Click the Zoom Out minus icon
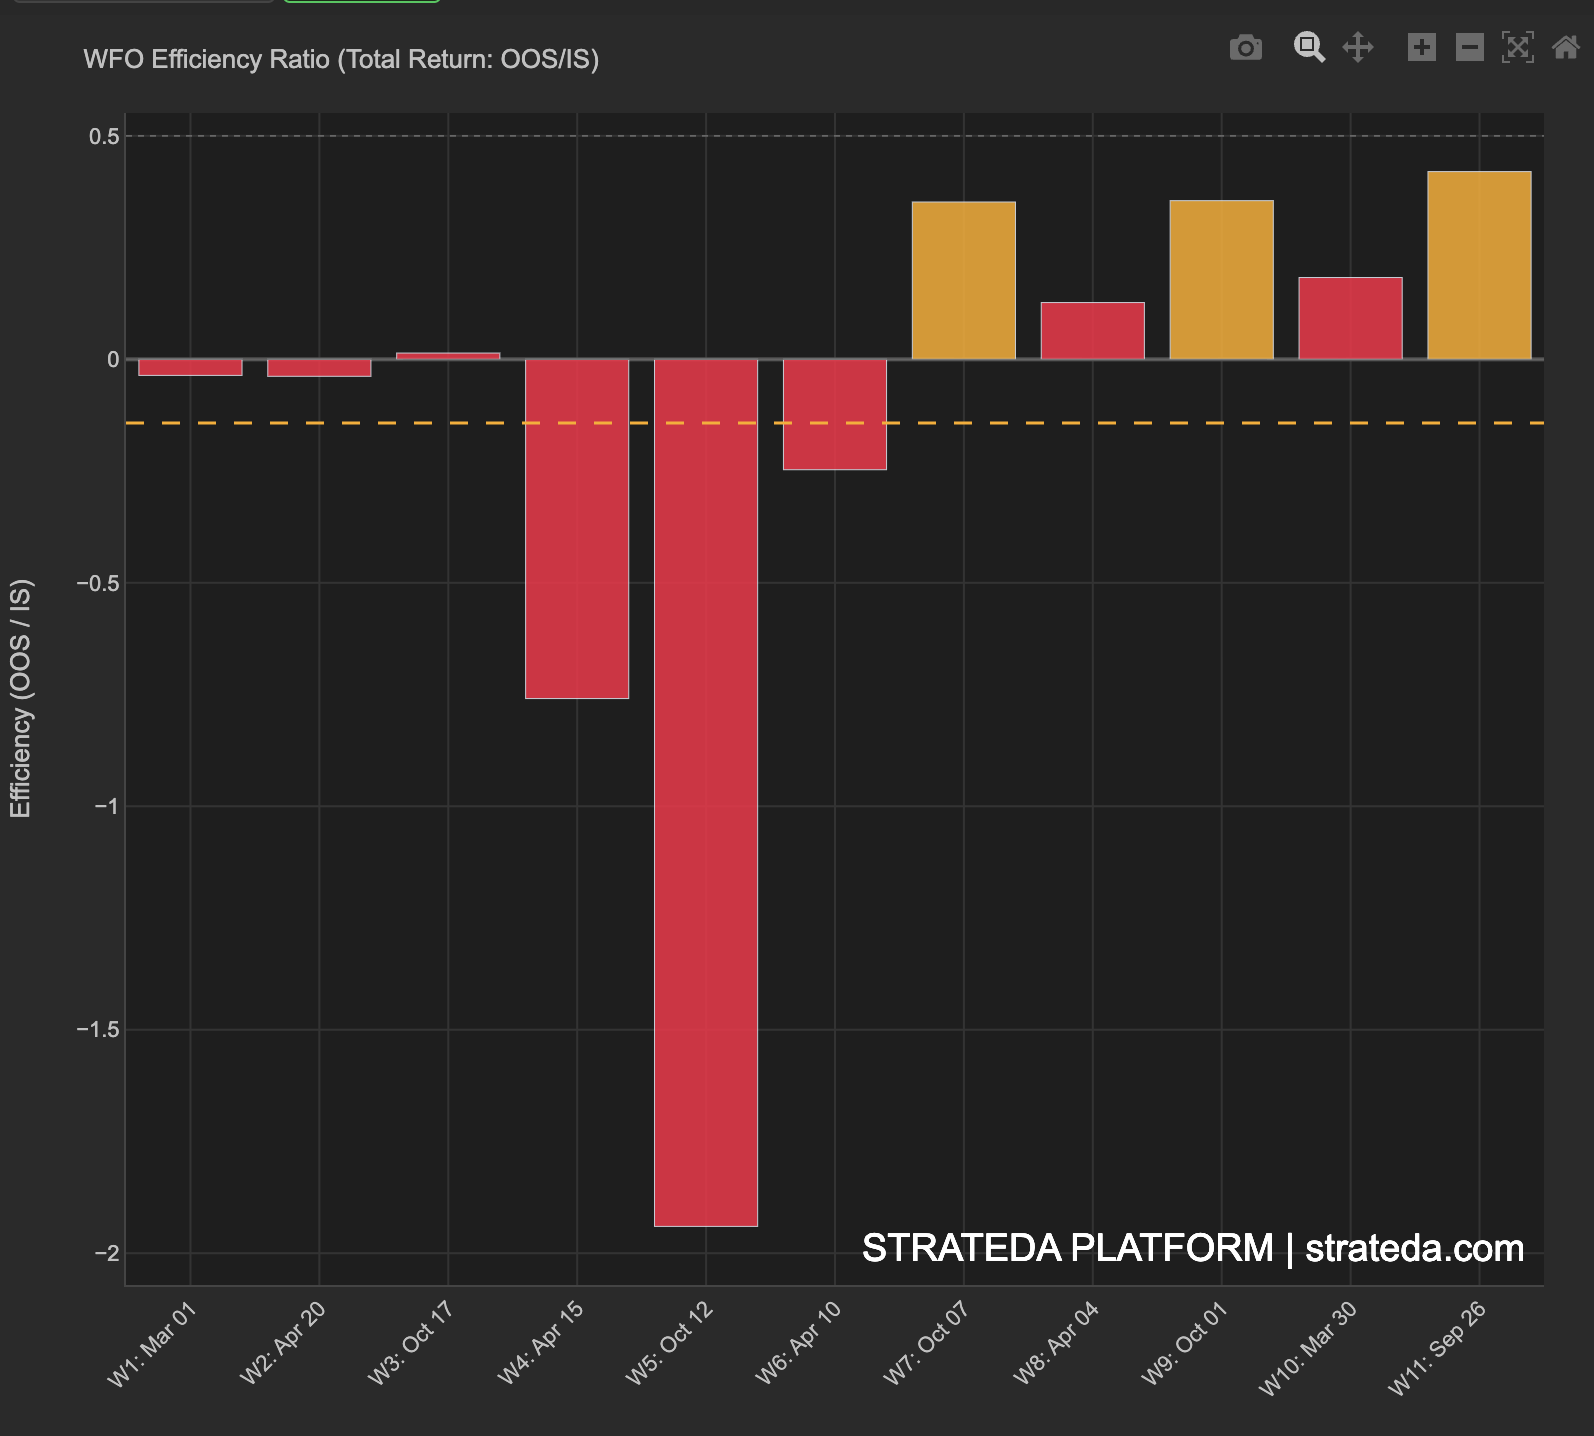The height and width of the screenshot is (1436, 1594). pyautogui.click(x=1469, y=48)
